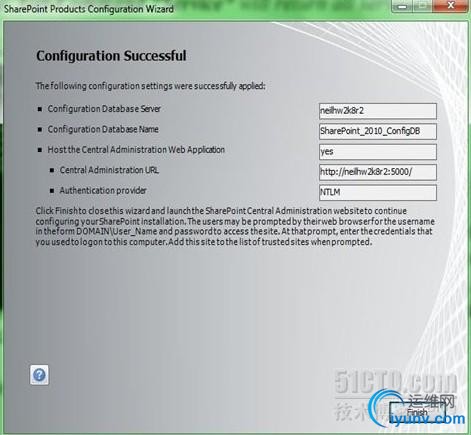This screenshot has width=471, height=435.
Task: Click the 'Configuration Database Name' label
Action: (x=103, y=129)
